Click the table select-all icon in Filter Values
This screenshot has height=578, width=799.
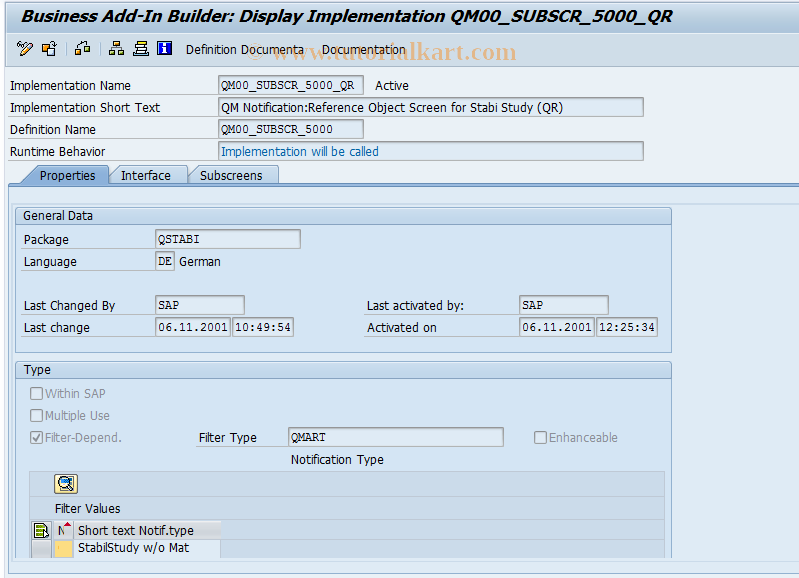coord(41,531)
